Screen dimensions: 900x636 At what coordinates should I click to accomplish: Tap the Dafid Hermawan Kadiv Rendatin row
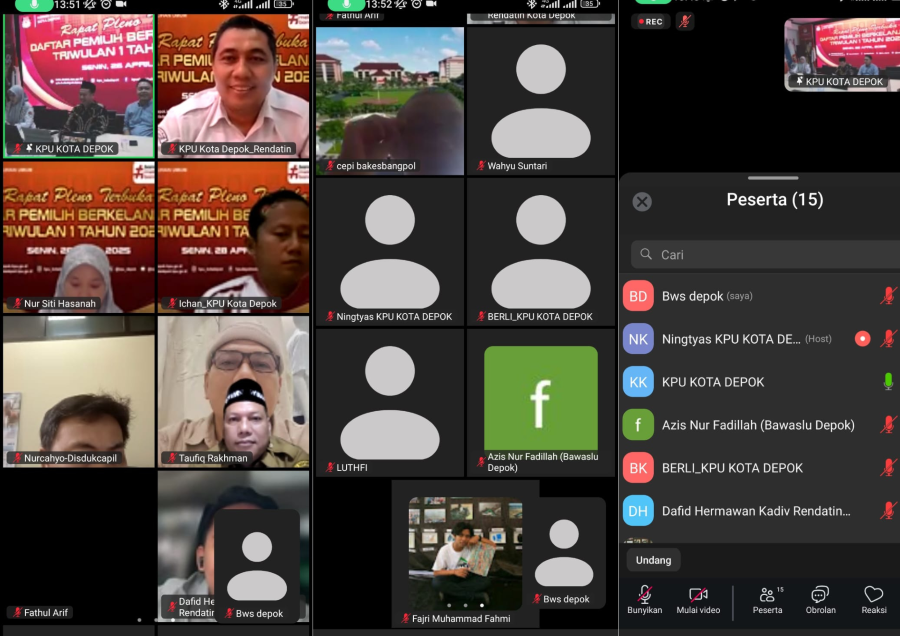(x=756, y=511)
